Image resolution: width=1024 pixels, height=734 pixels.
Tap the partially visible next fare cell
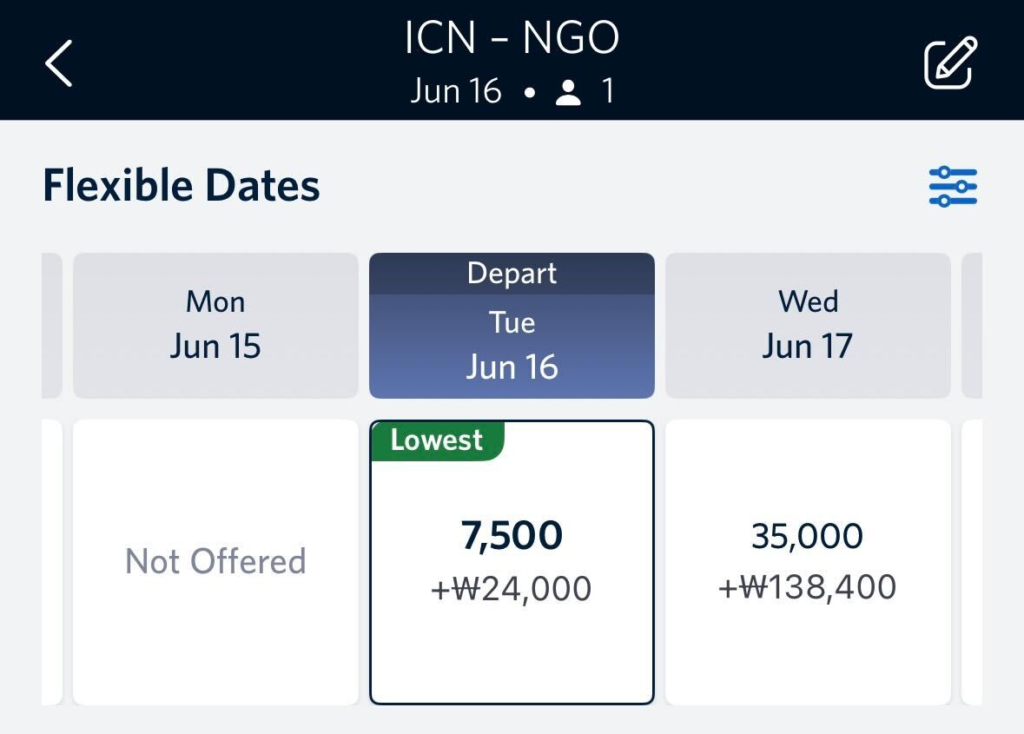(x=971, y=562)
